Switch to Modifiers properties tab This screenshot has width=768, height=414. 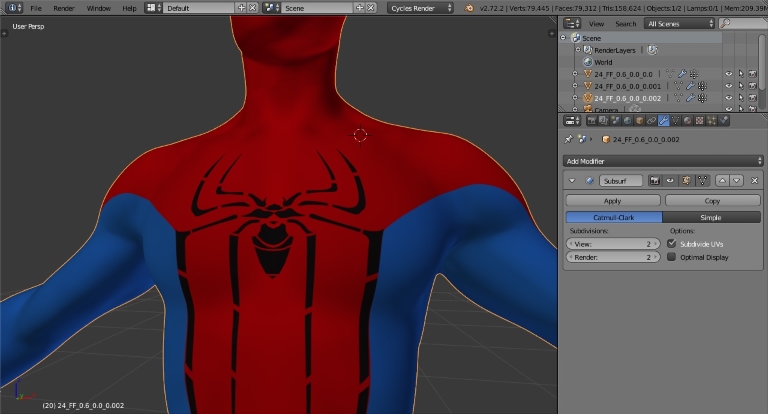click(663, 120)
